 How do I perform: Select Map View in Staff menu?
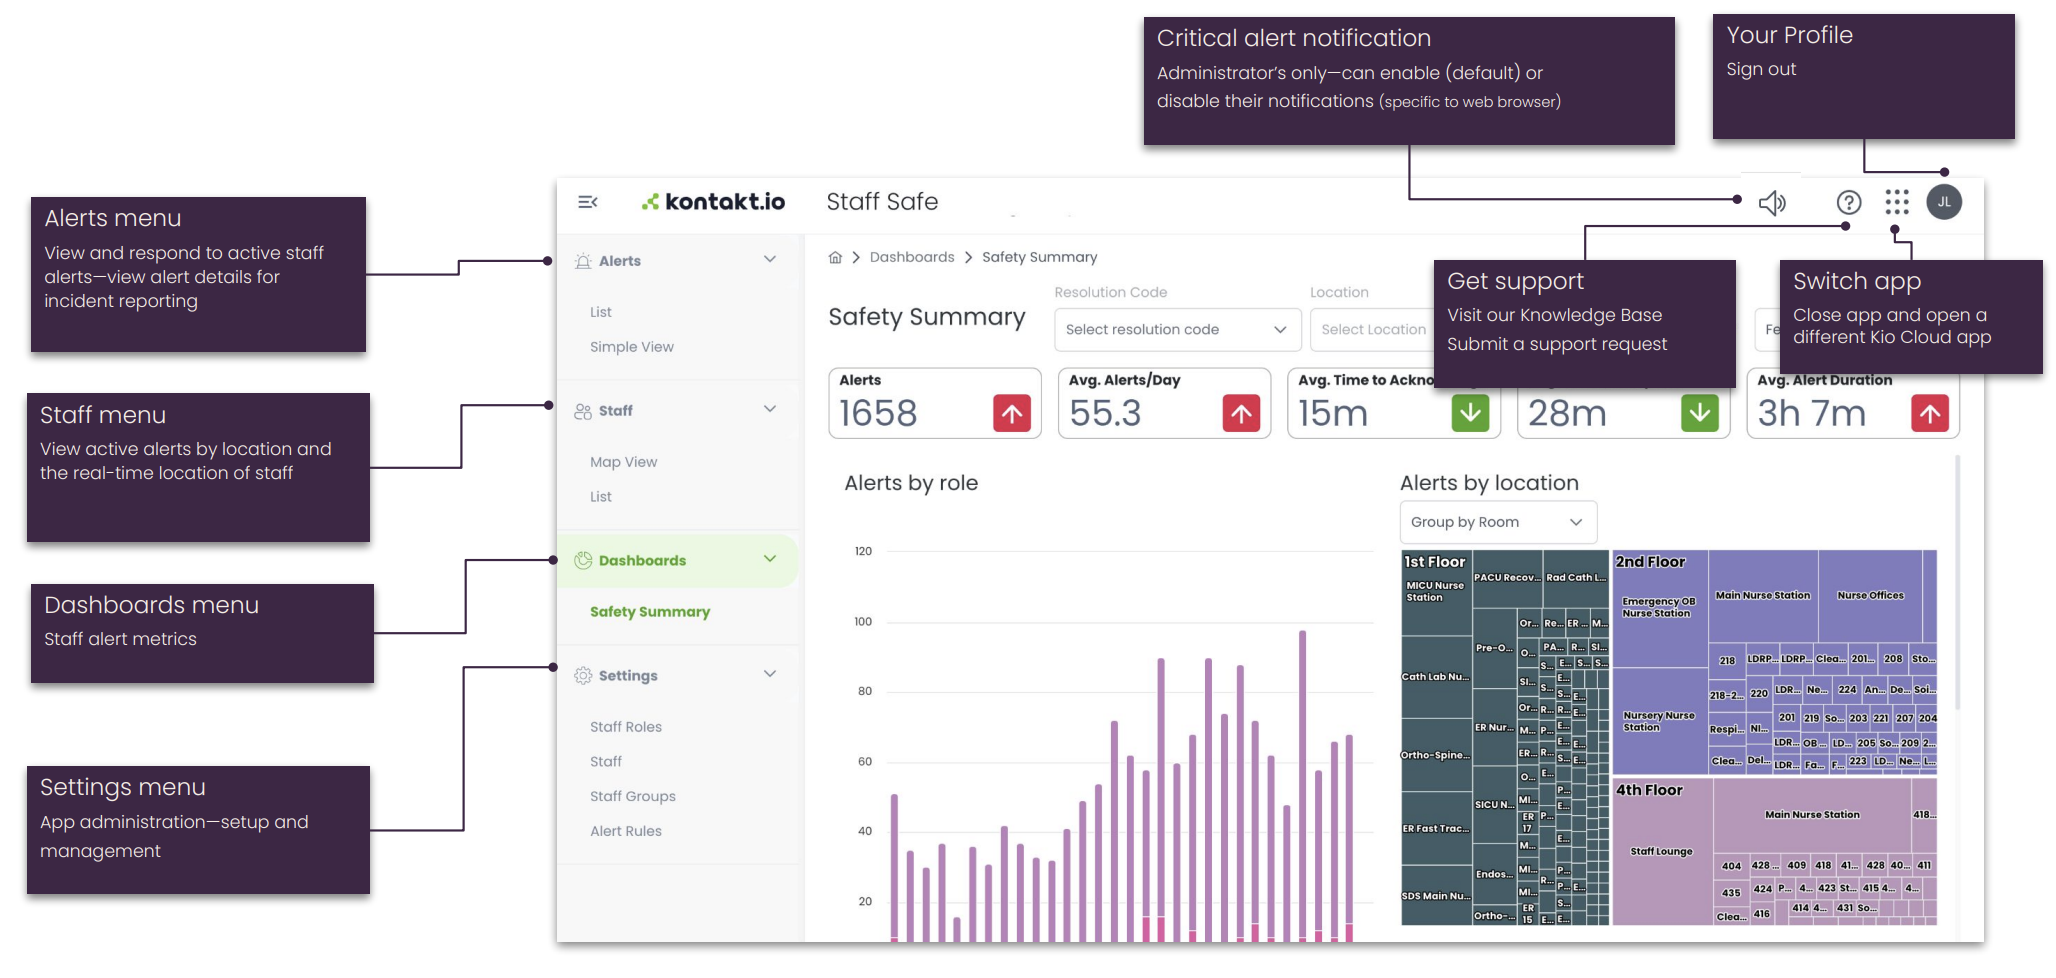point(623,462)
